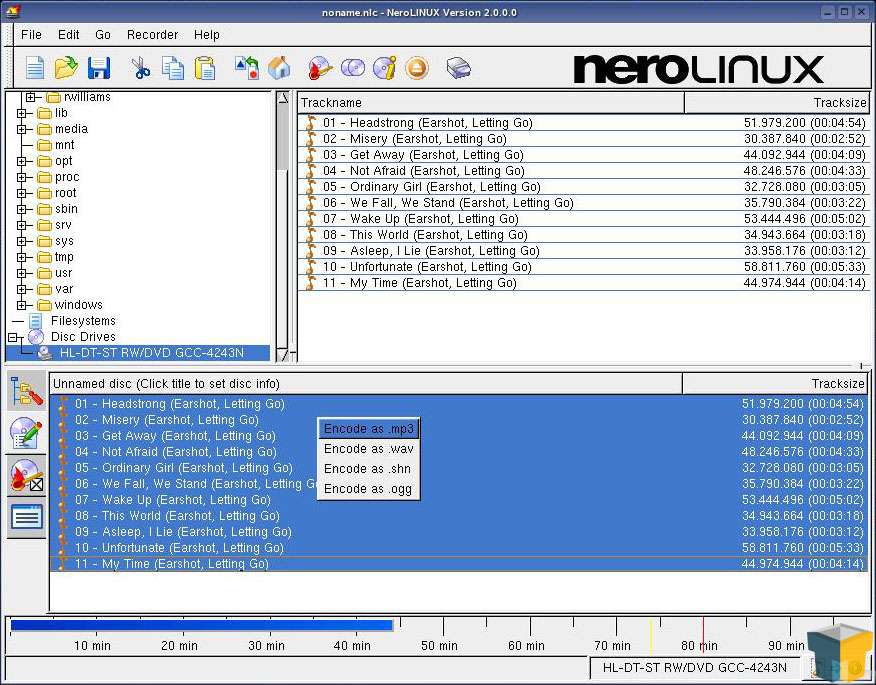Click the burn disc sidebar icon
This screenshot has width=876, height=685.
(x=26, y=475)
